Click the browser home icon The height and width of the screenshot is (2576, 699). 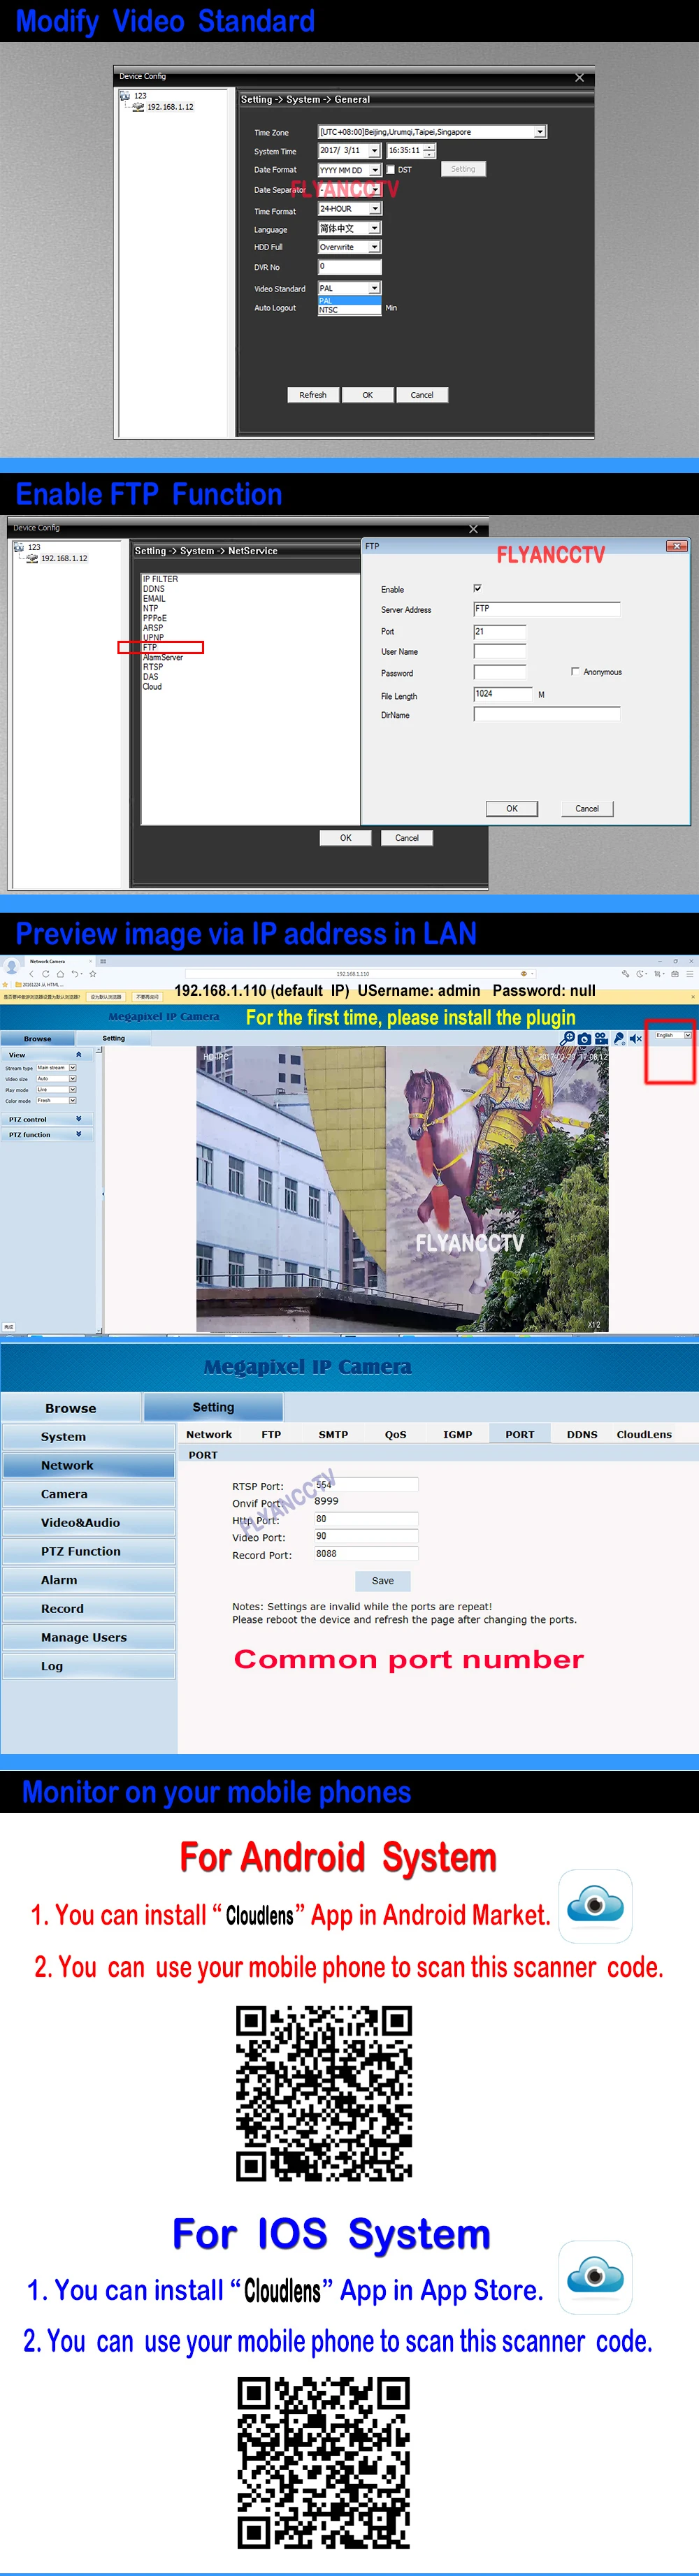click(60, 973)
